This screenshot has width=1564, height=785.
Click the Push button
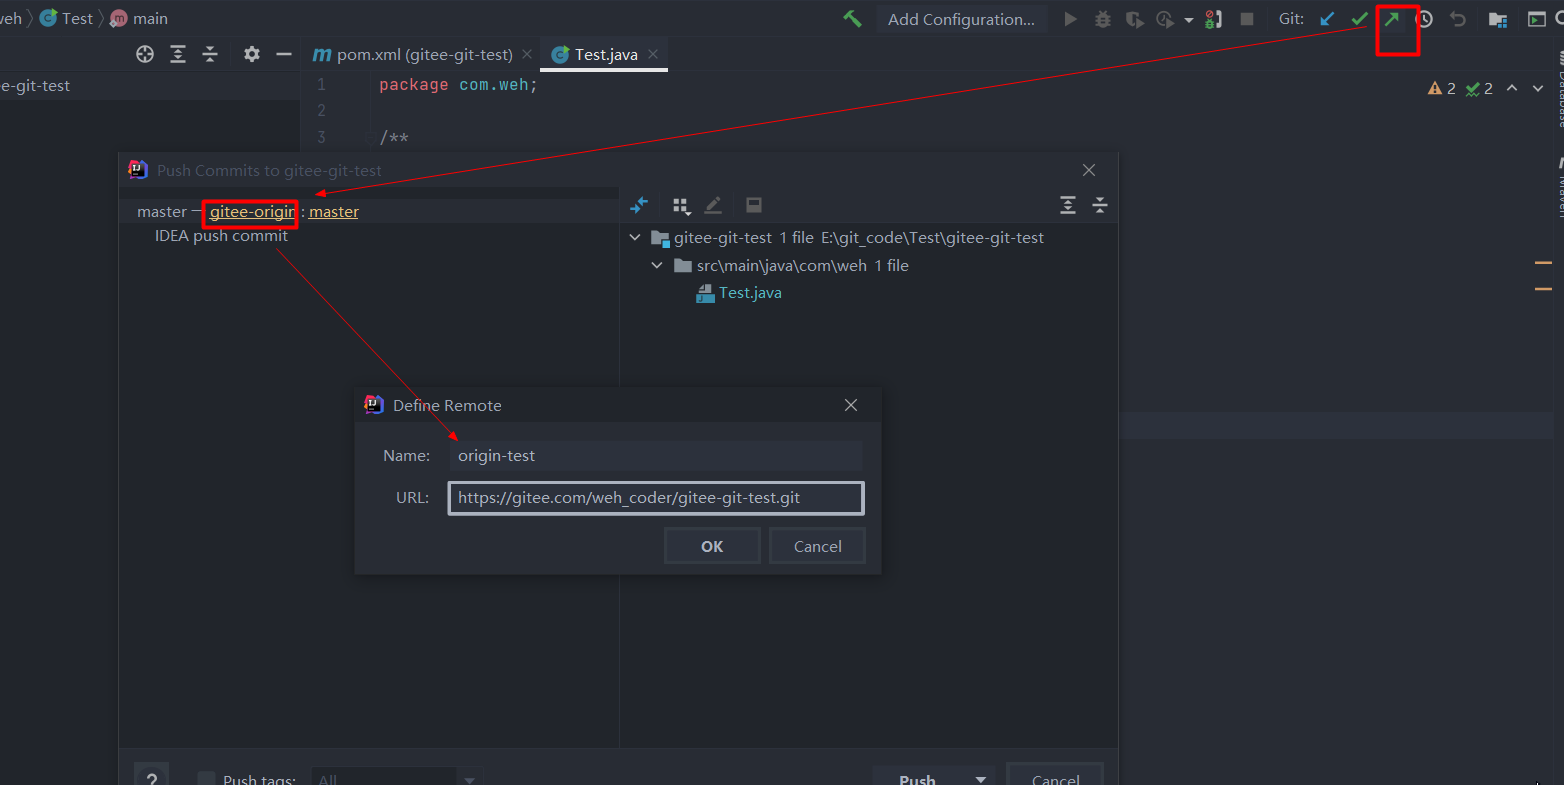[917, 779]
